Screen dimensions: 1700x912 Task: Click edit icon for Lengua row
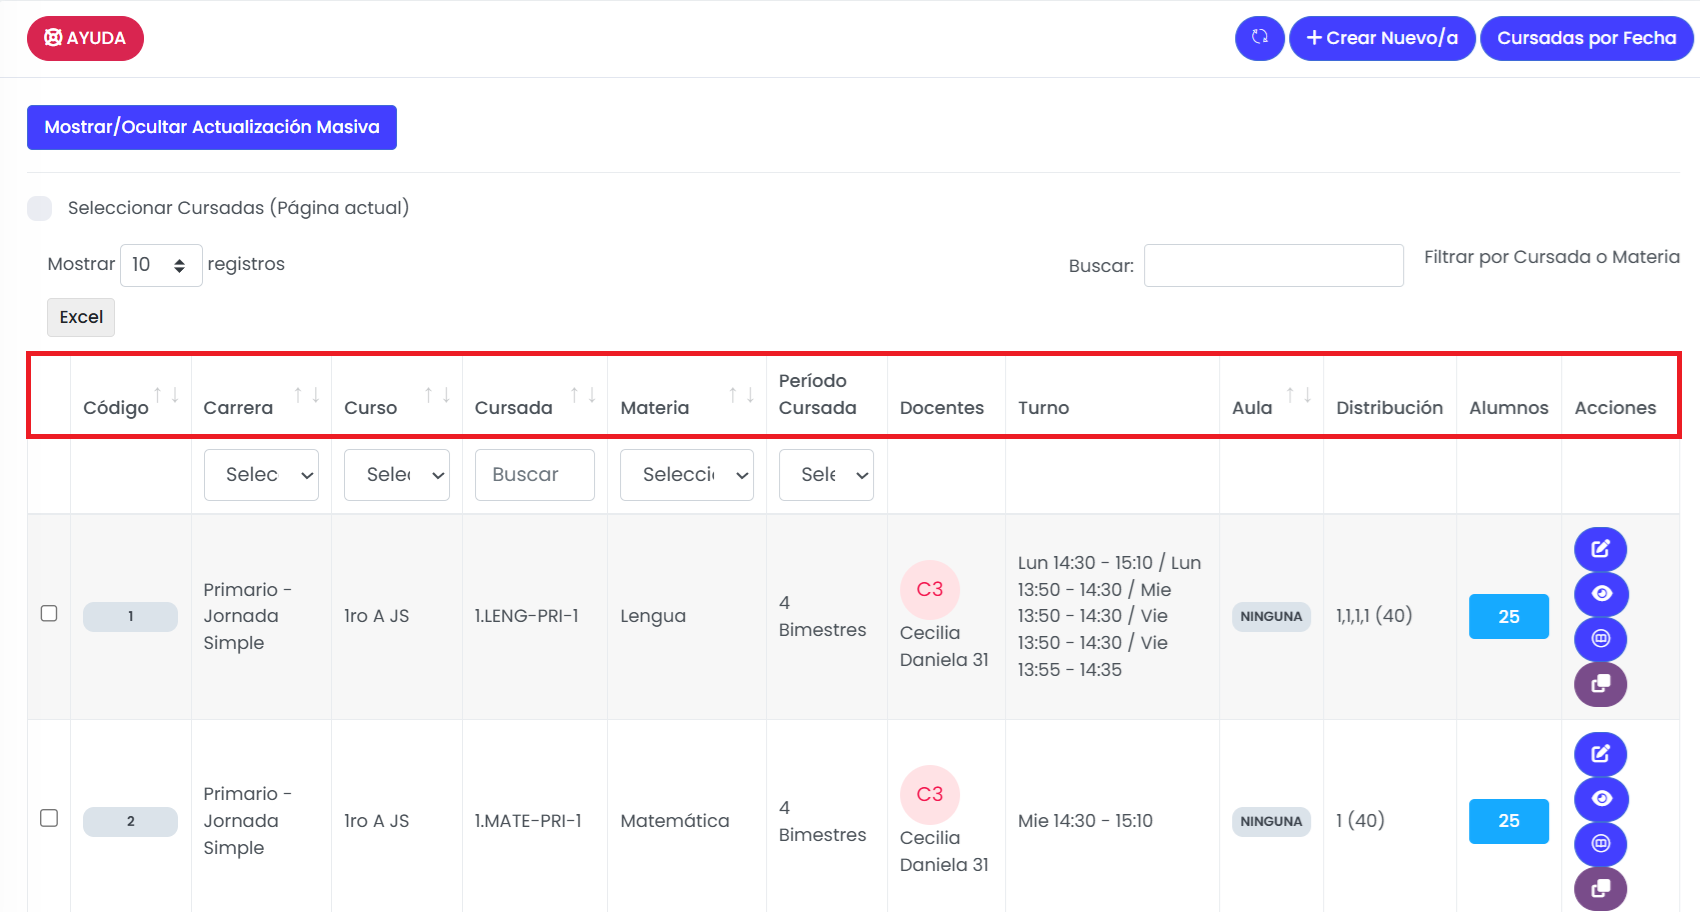tap(1601, 549)
